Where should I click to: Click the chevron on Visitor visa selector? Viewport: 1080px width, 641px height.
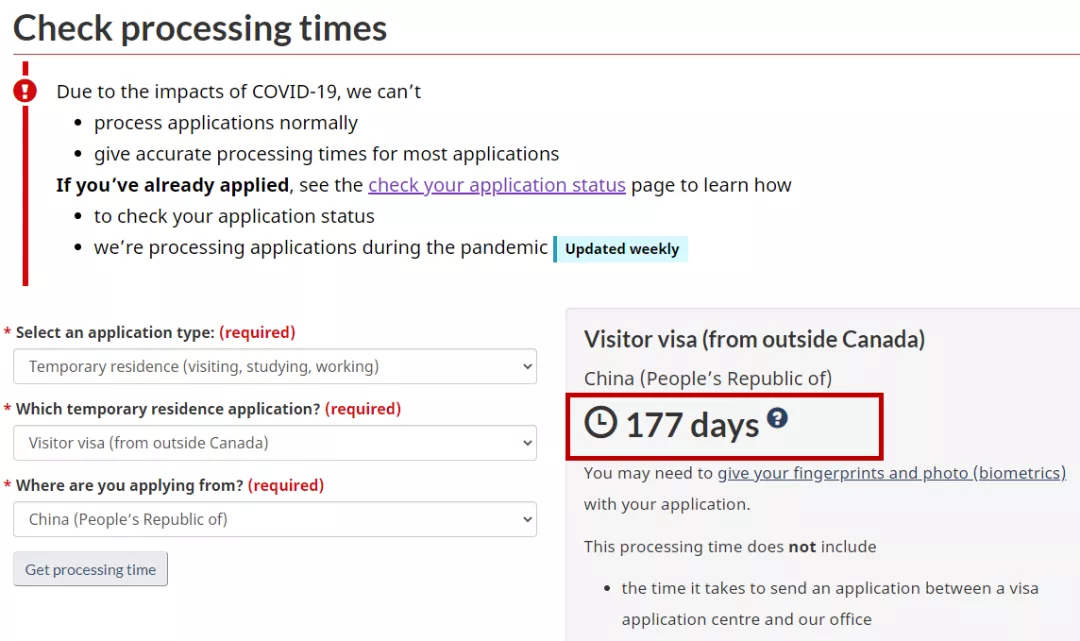tap(527, 443)
